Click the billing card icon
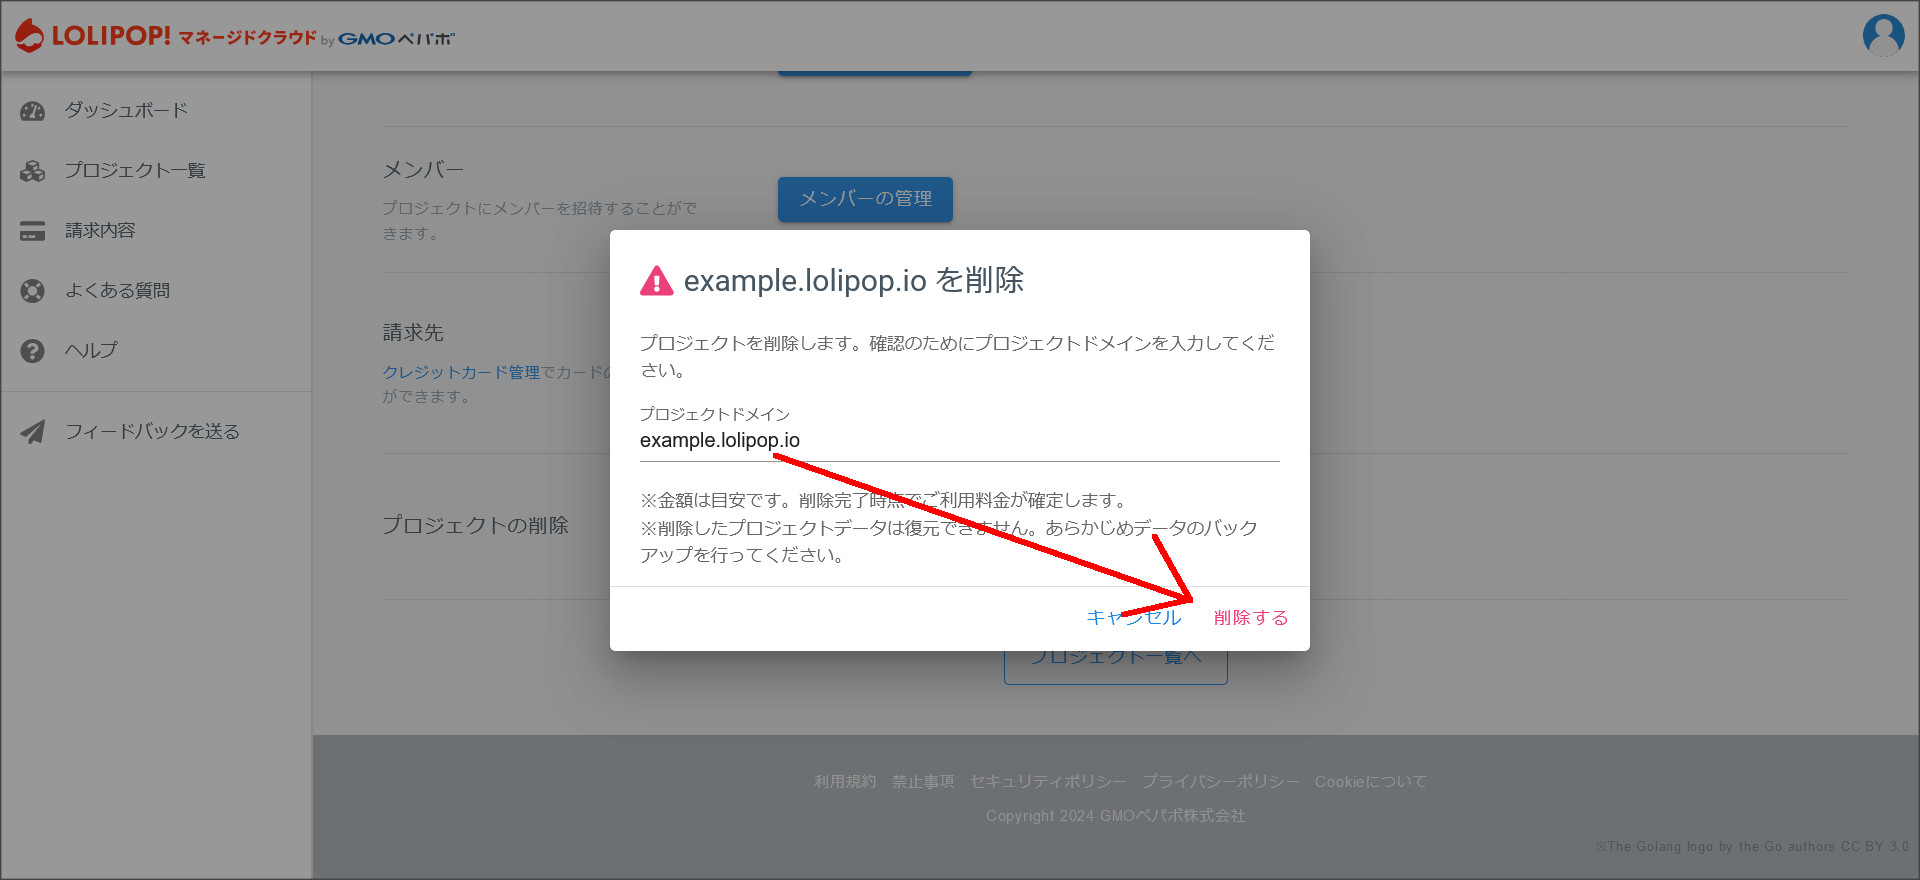1920x880 pixels. [33, 231]
